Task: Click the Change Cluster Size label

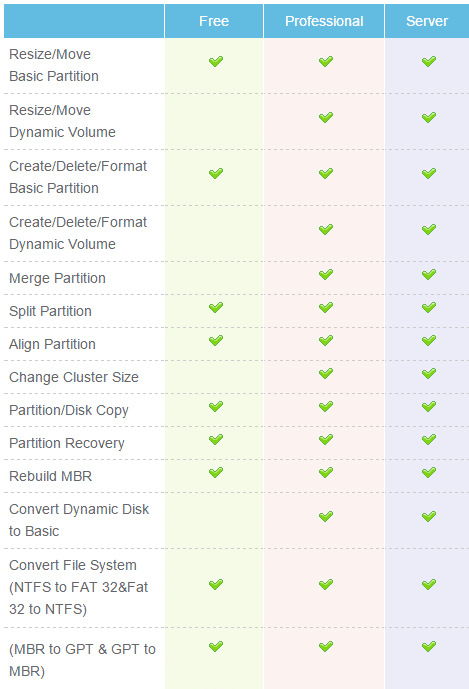Action: pyautogui.click(x=74, y=377)
